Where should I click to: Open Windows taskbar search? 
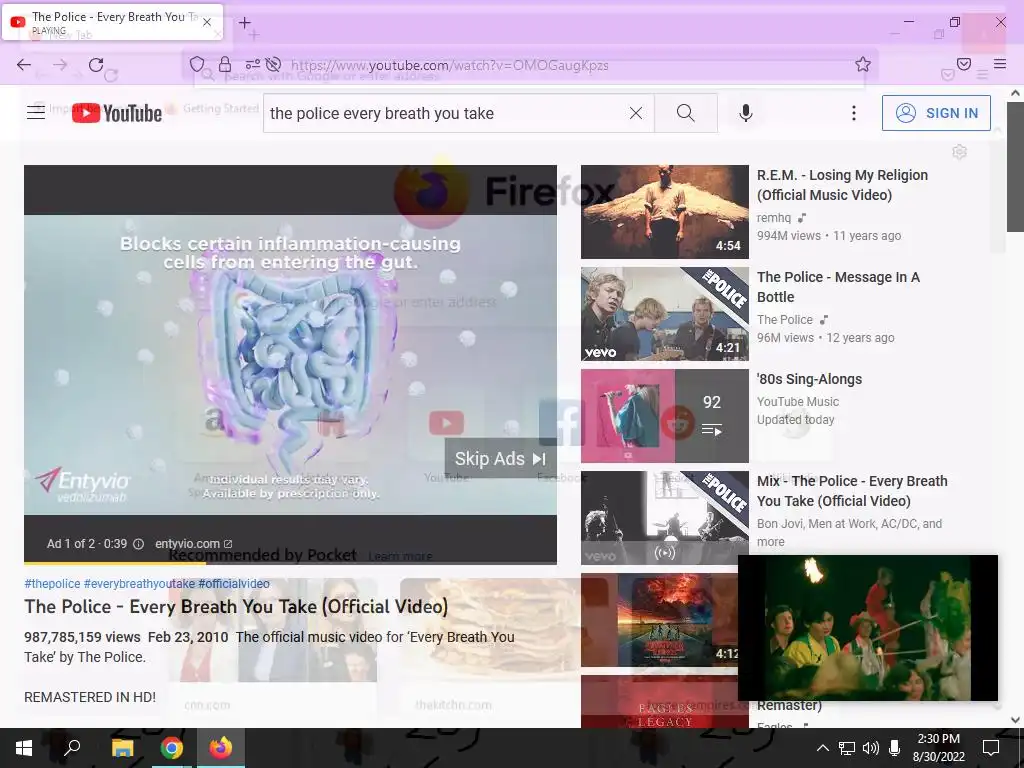72,748
